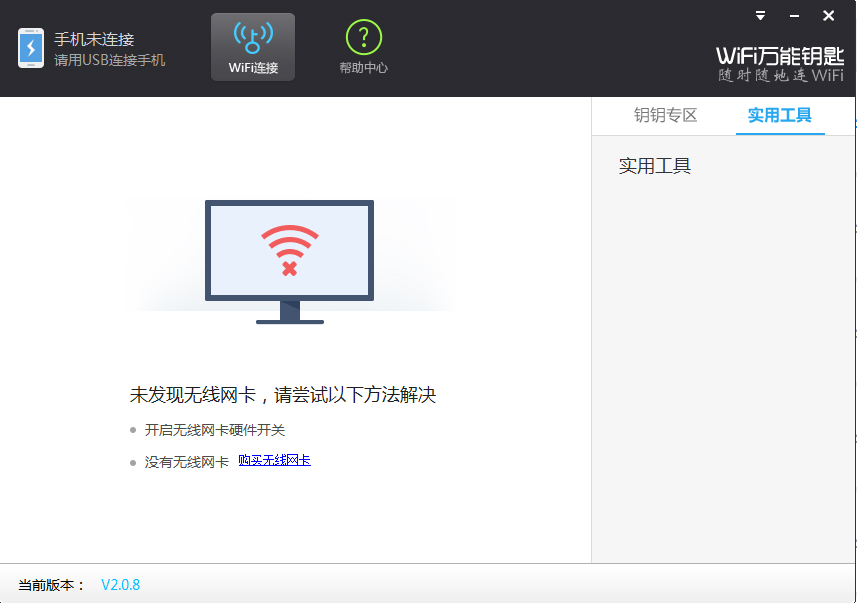Click the WiFi万能钥匙 logo
The width and height of the screenshot is (857, 603).
point(779,58)
